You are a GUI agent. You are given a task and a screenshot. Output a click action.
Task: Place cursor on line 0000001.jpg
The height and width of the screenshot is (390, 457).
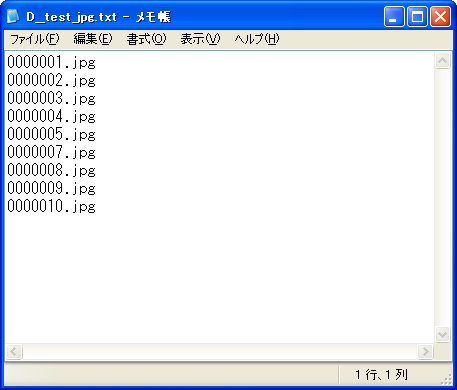click(x=52, y=62)
